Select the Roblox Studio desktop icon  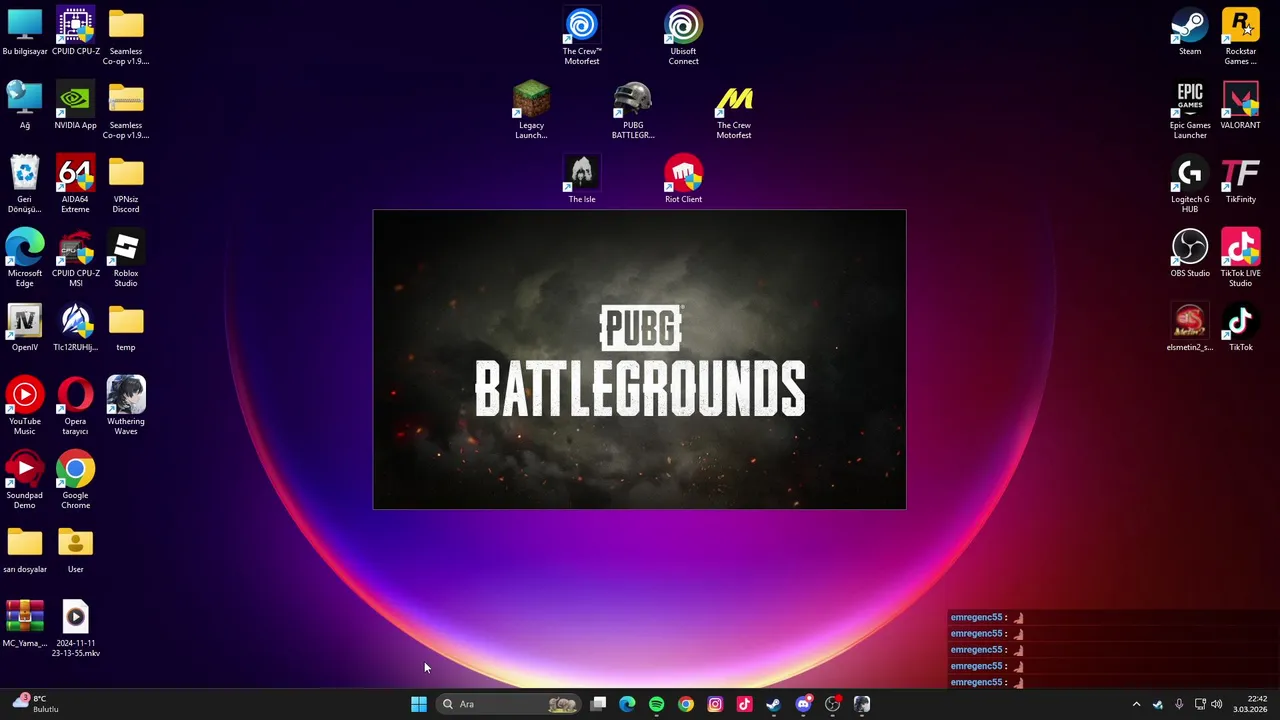point(126,258)
